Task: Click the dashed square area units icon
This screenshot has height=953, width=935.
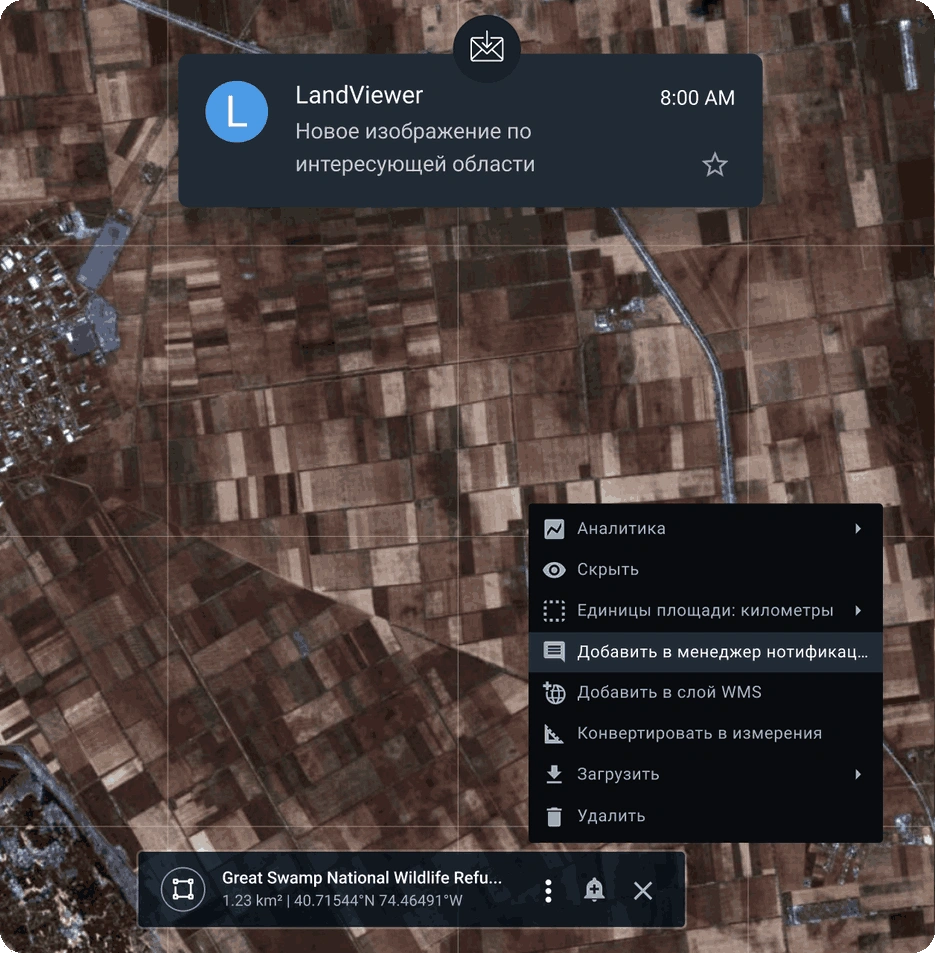Action: click(x=554, y=611)
